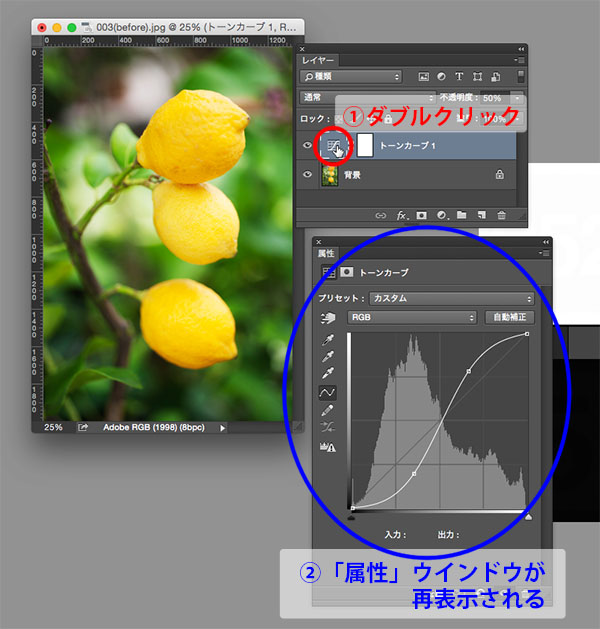Open the 種類 layer filter dropdown
600x629 pixels.
point(354,77)
